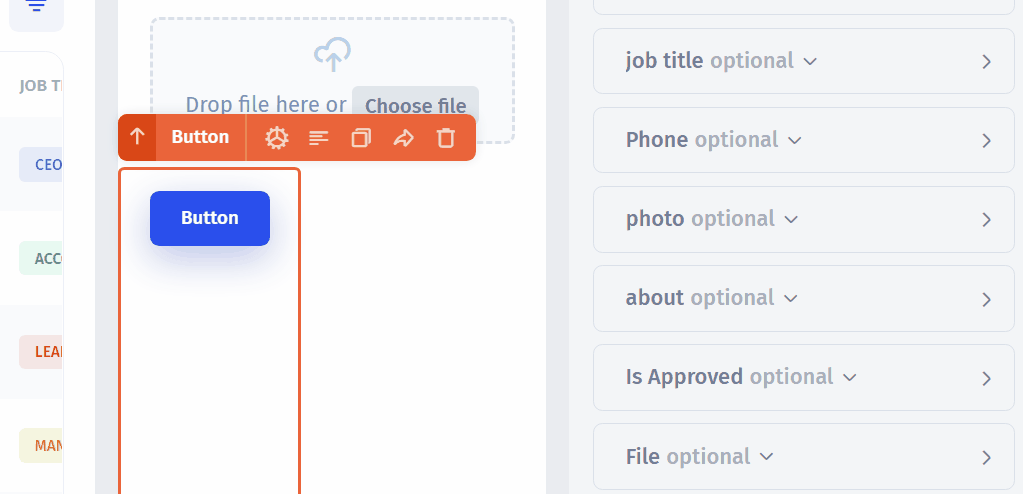Image resolution: width=1023 pixels, height=494 pixels.
Task: Select parent element up-arrow icon
Action: tap(138, 137)
